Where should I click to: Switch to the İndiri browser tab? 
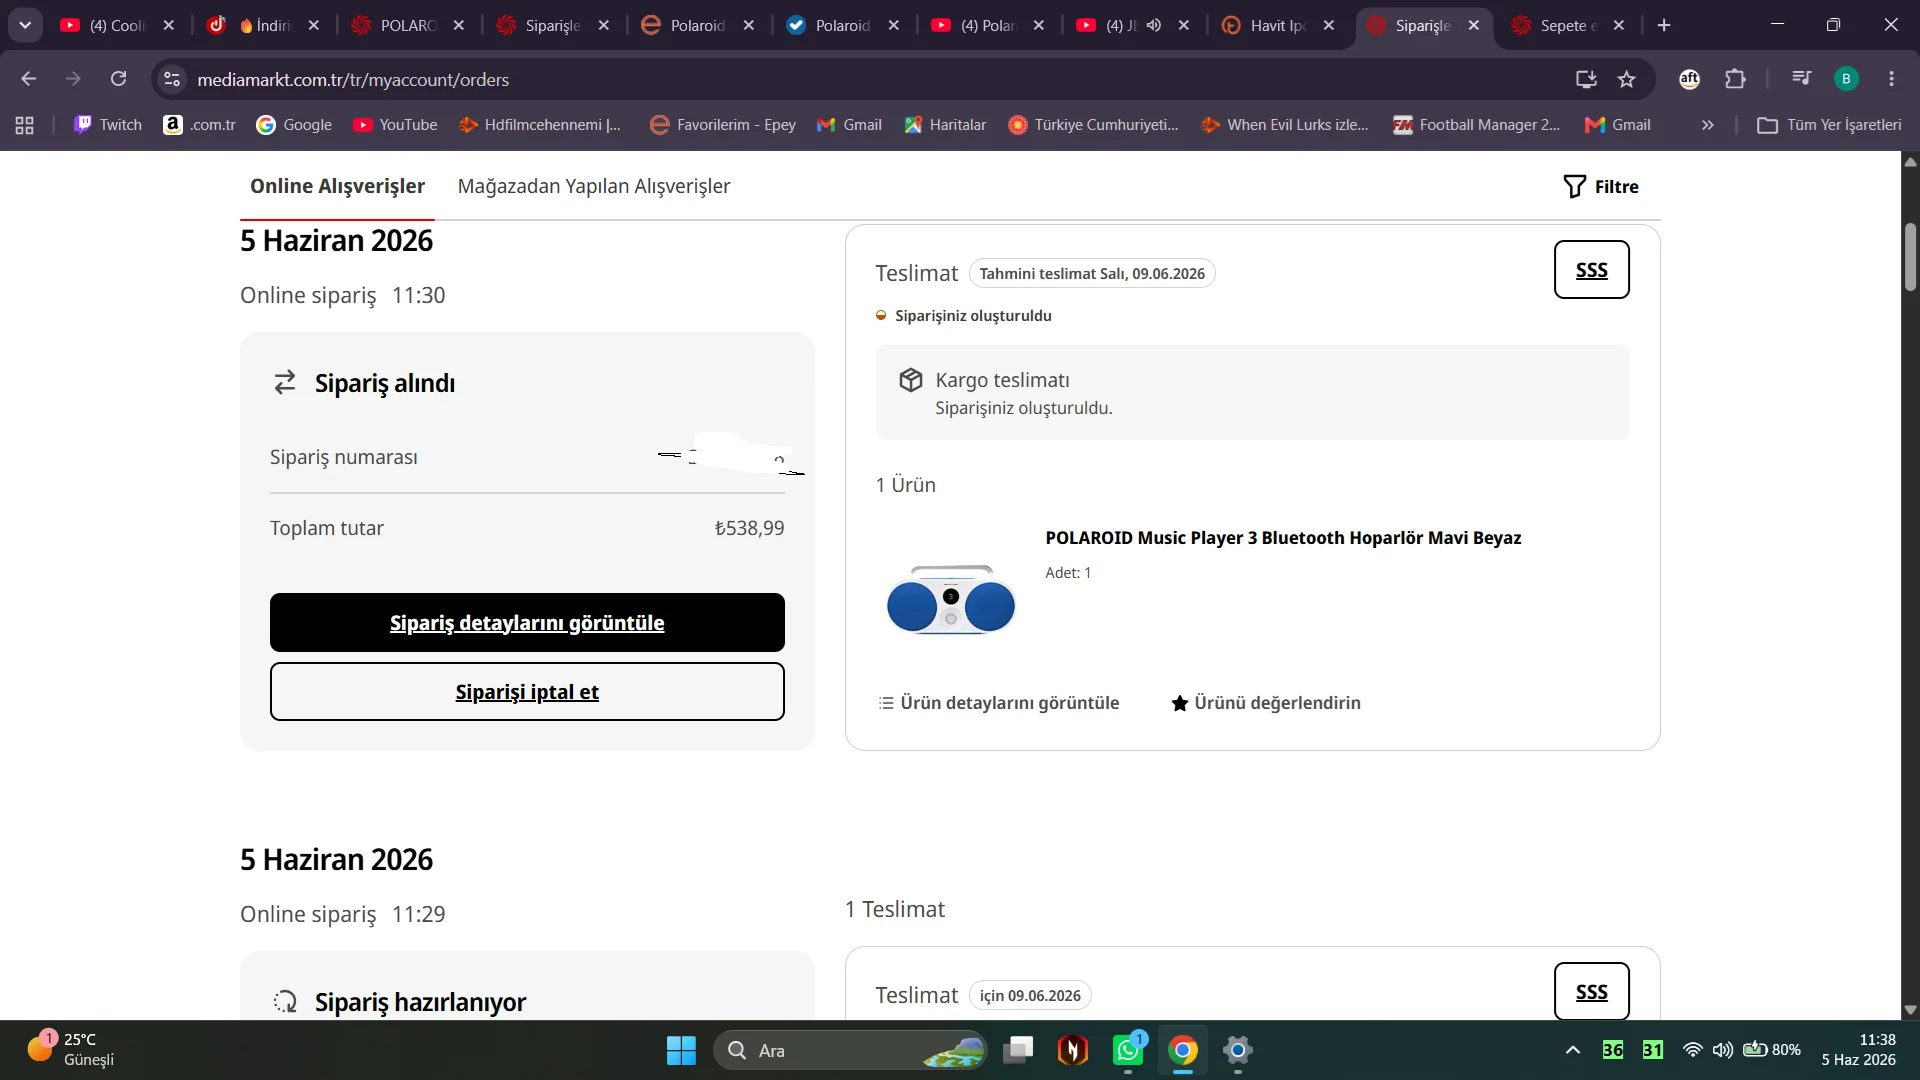click(264, 25)
